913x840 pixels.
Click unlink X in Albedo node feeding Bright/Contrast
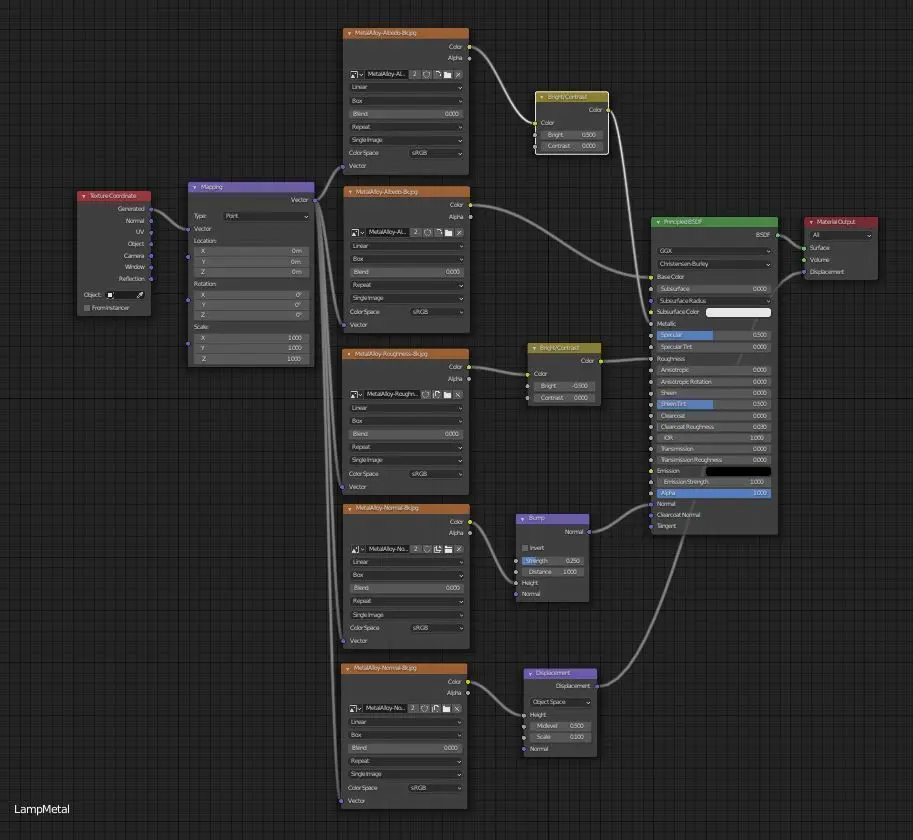pyautogui.click(x=458, y=75)
